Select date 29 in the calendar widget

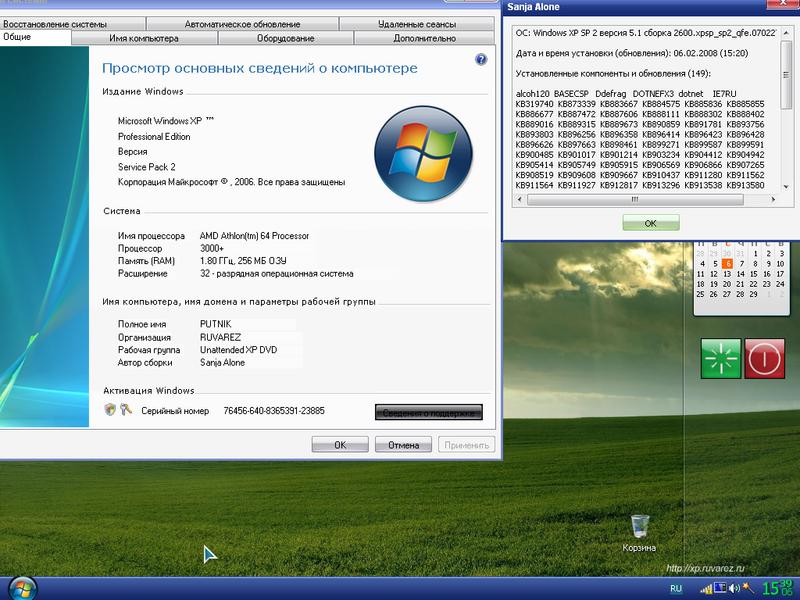point(754,294)
